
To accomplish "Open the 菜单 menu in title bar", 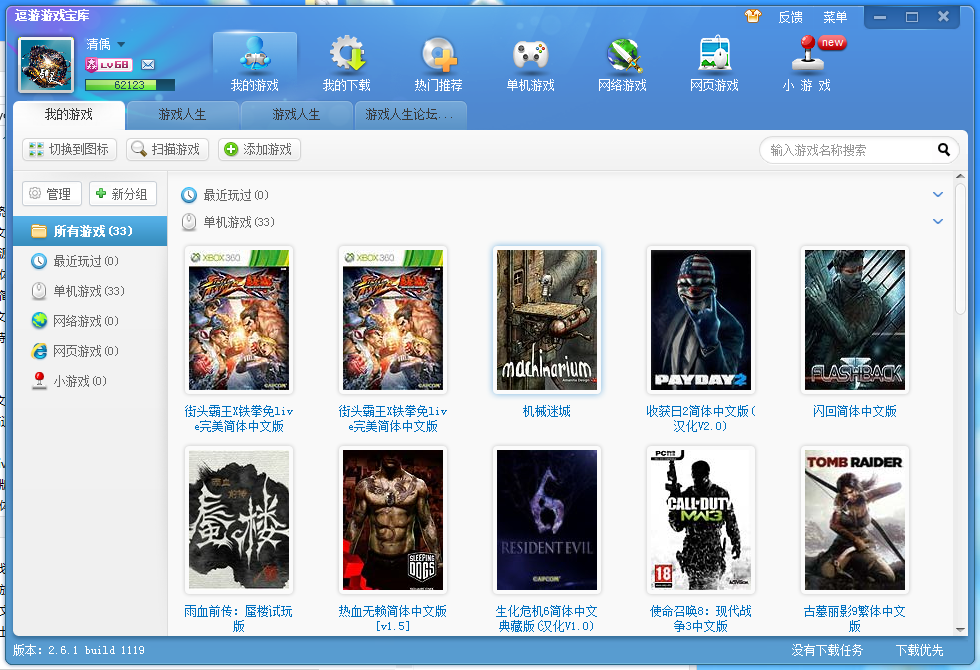I will click(x=835, y=17).
